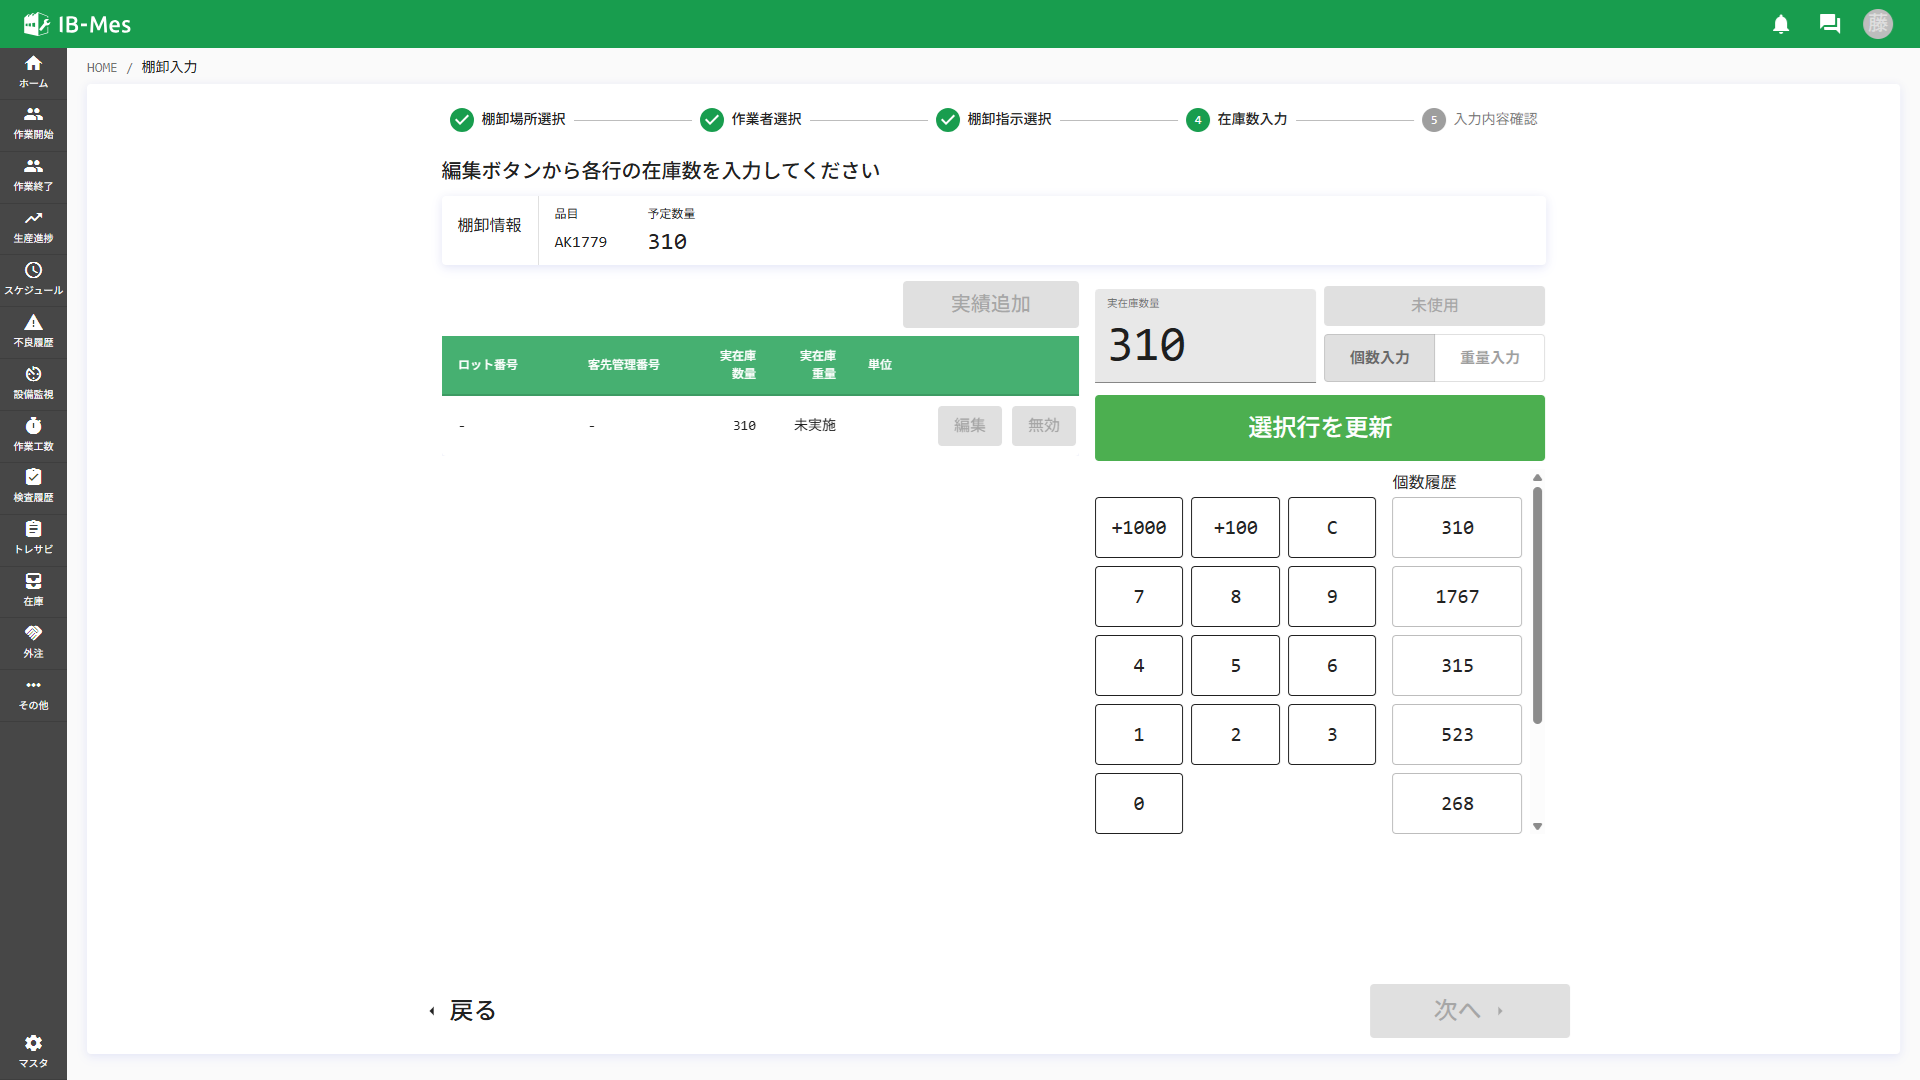Select the 個数入力 mode
1920x1080 pixels.
[x=1379, y=357]
